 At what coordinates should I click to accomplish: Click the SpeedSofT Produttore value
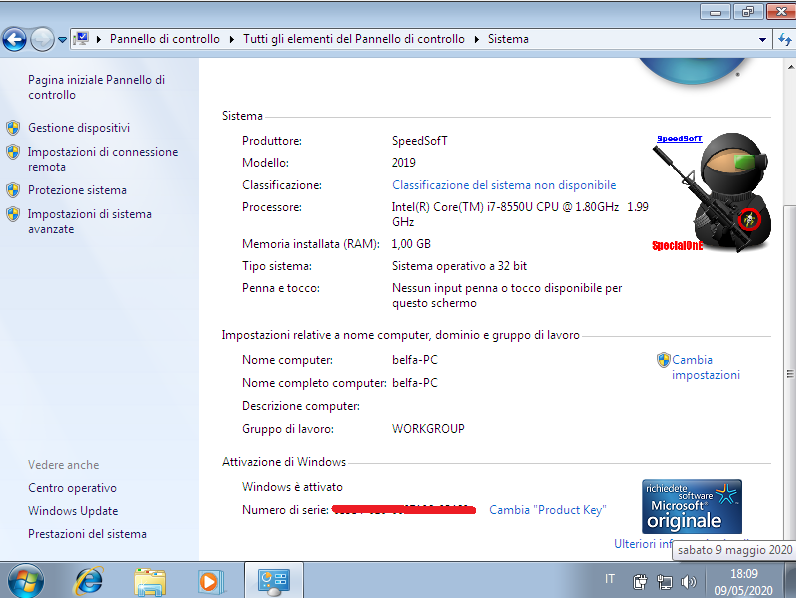420,141
